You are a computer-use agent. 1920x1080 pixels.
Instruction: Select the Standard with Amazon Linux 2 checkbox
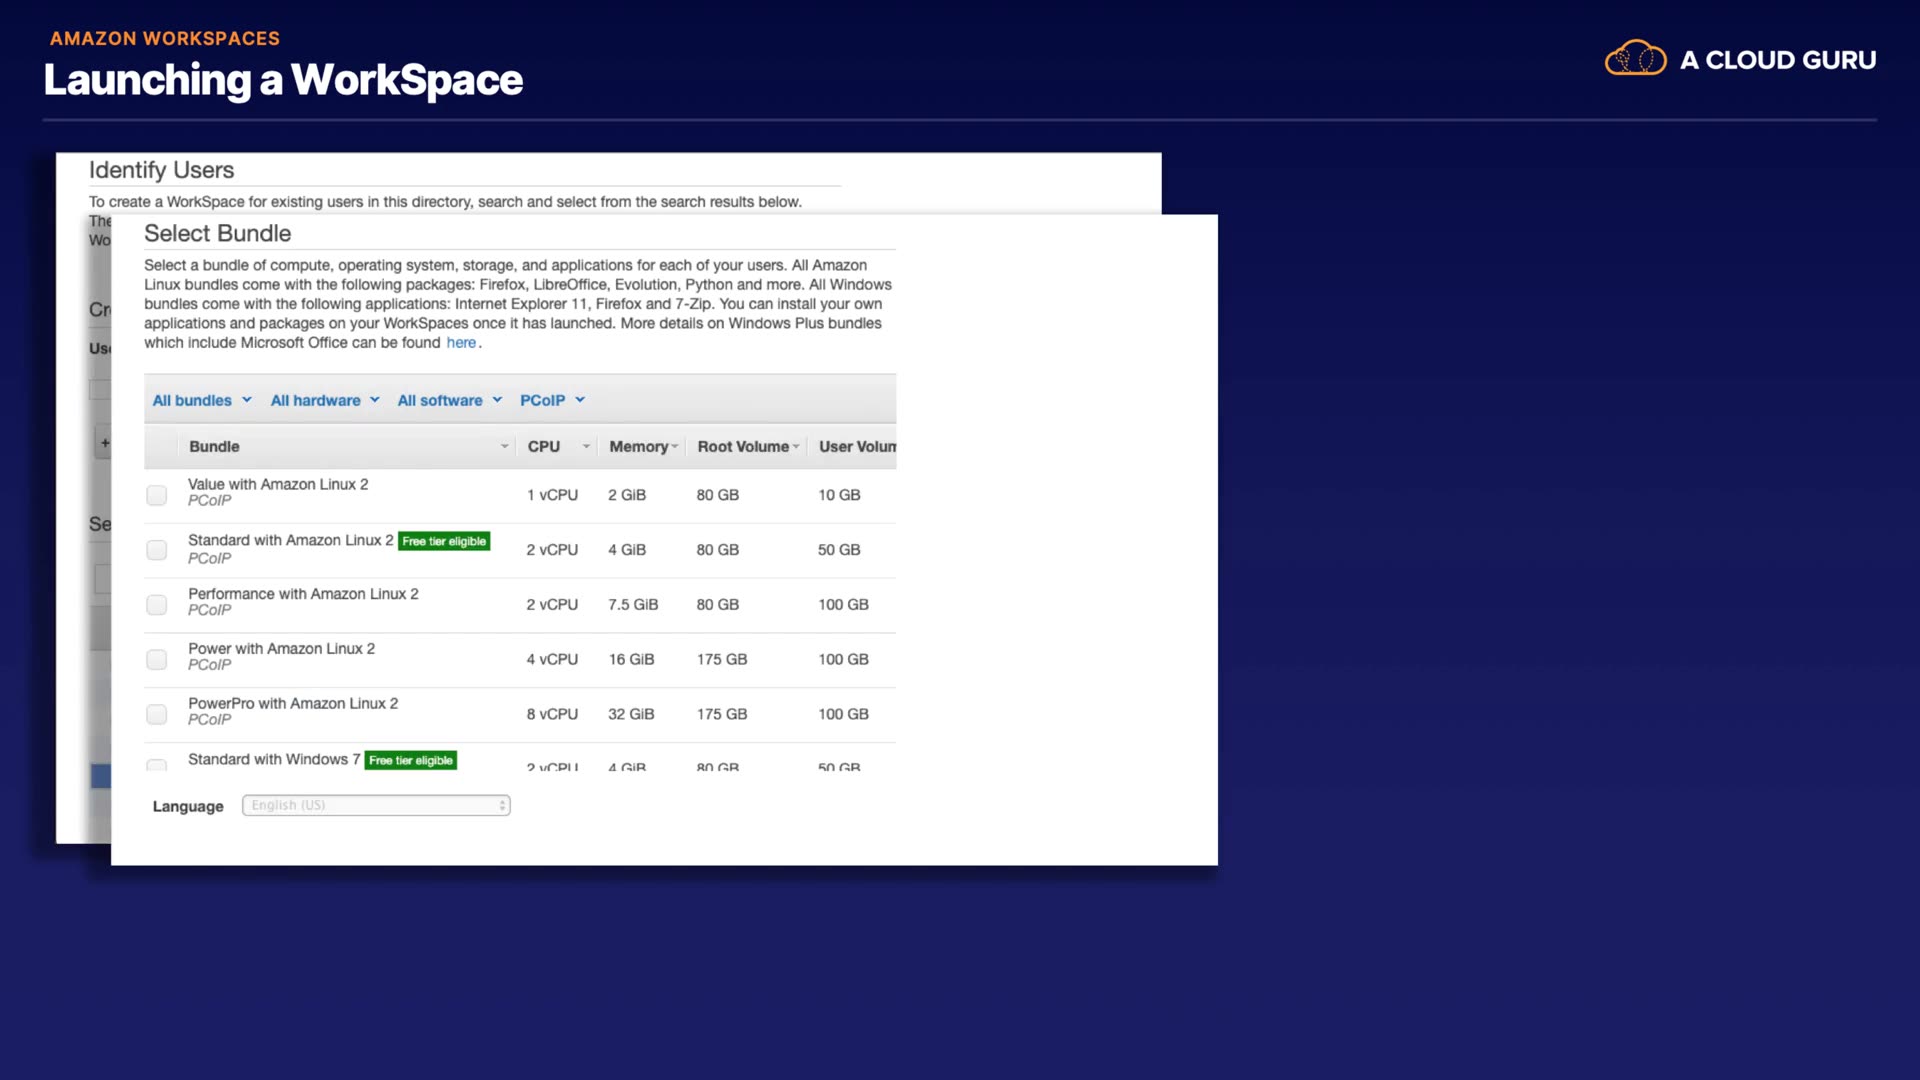pyautogui.click(x=157, y=550)
